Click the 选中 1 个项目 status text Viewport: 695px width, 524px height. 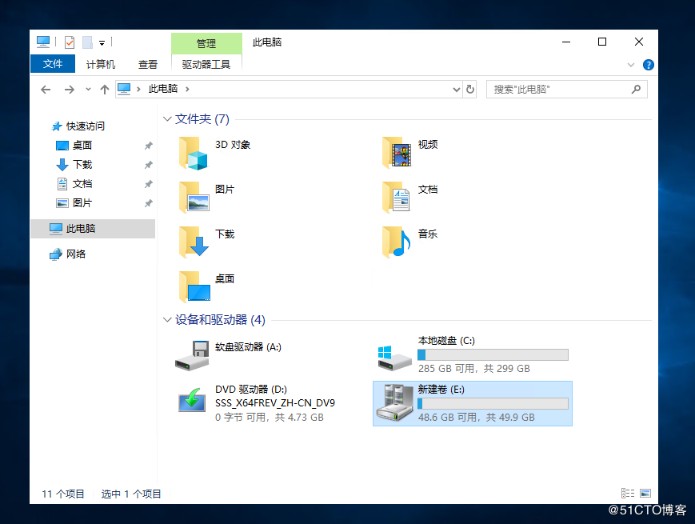pyautogui.click(x=131, y=494)
